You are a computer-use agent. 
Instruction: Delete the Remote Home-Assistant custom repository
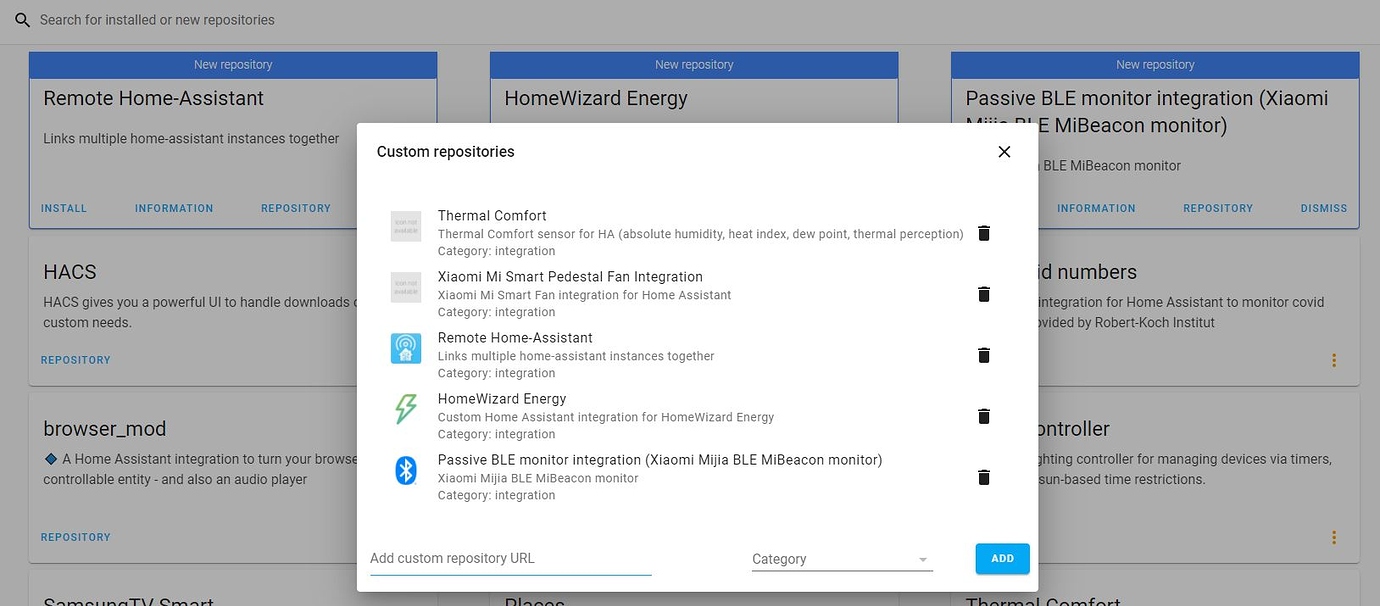984,355
